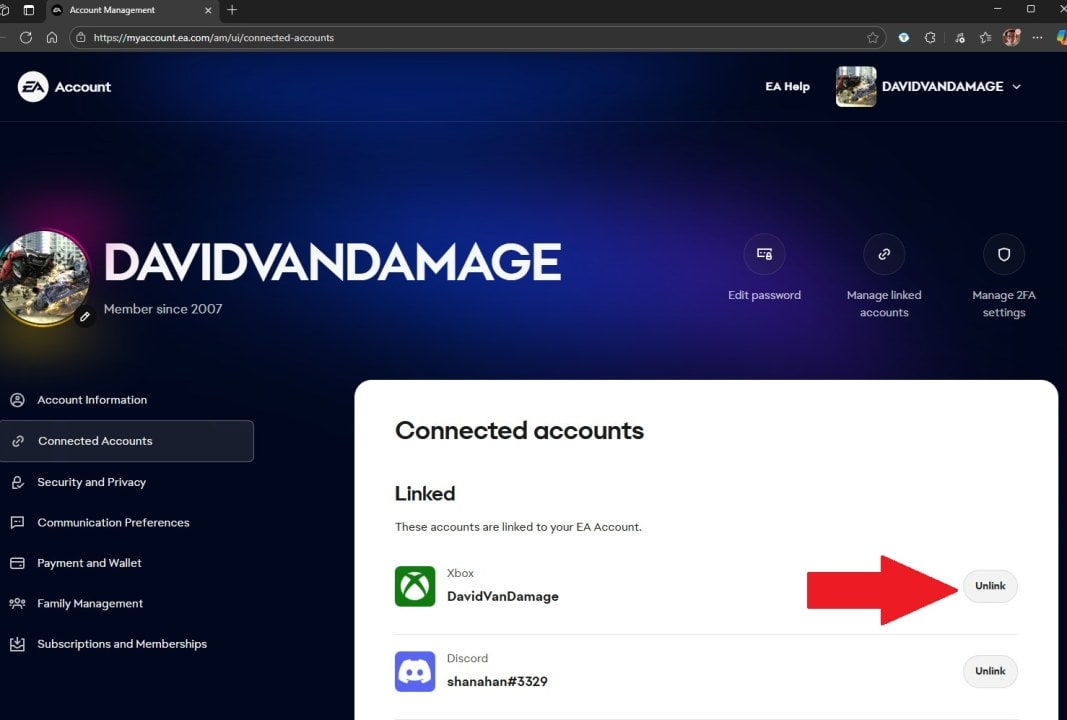Open EA Help
This screenshot has height=720, width=1067.
787,87
